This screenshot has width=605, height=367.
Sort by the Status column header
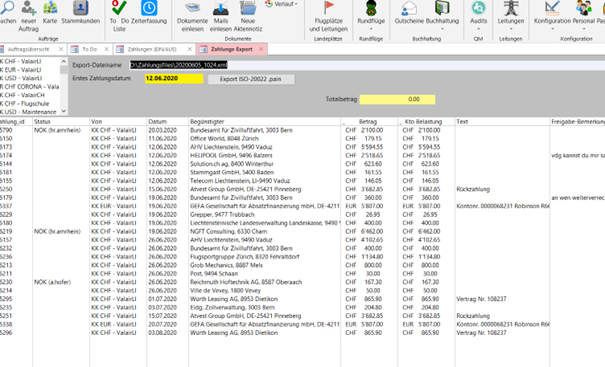pyautogui.click(x=61, y=122)
